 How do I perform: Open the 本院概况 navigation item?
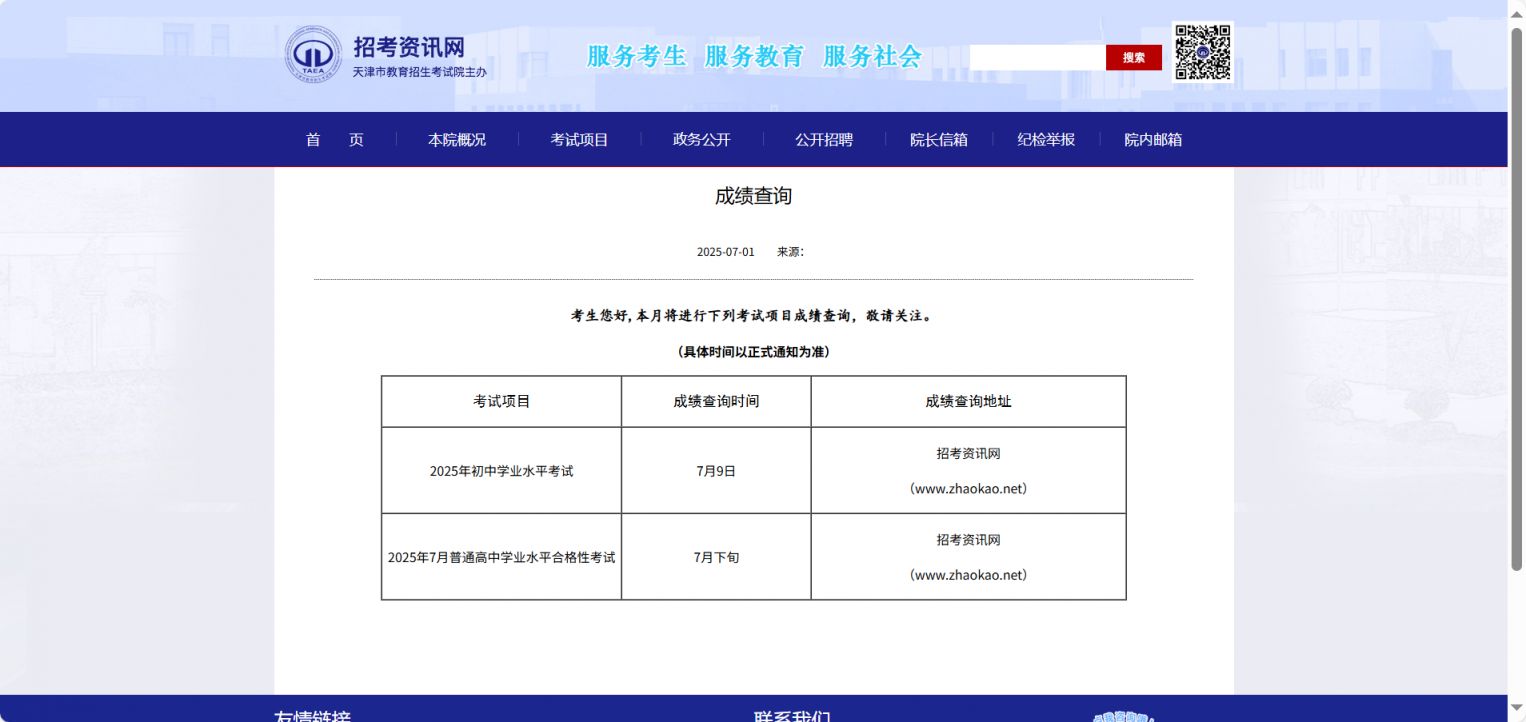(x=457, y=140)
